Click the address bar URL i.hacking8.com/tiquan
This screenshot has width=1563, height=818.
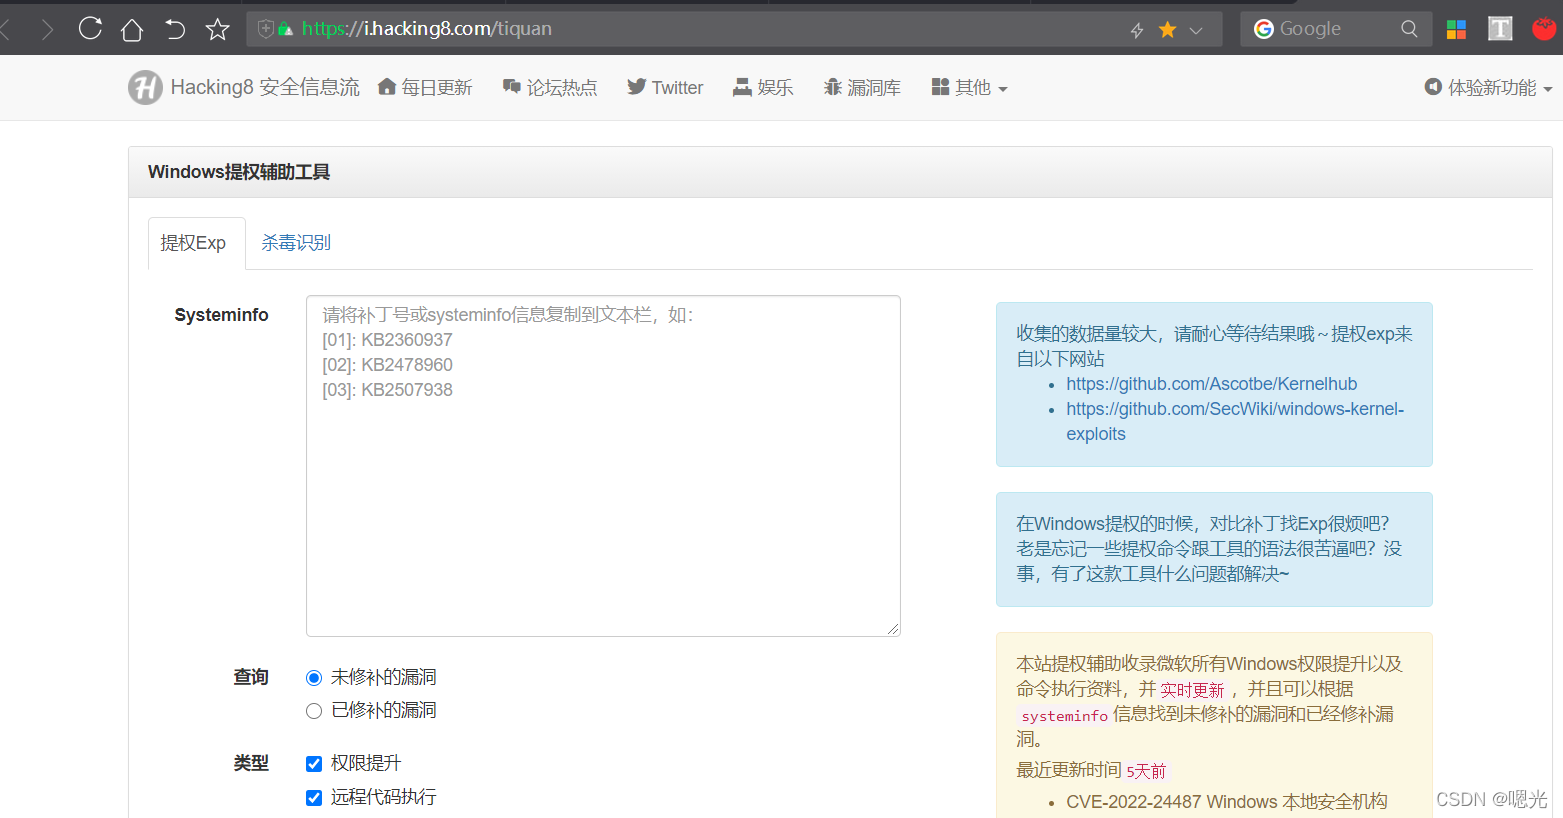(427, 29)
